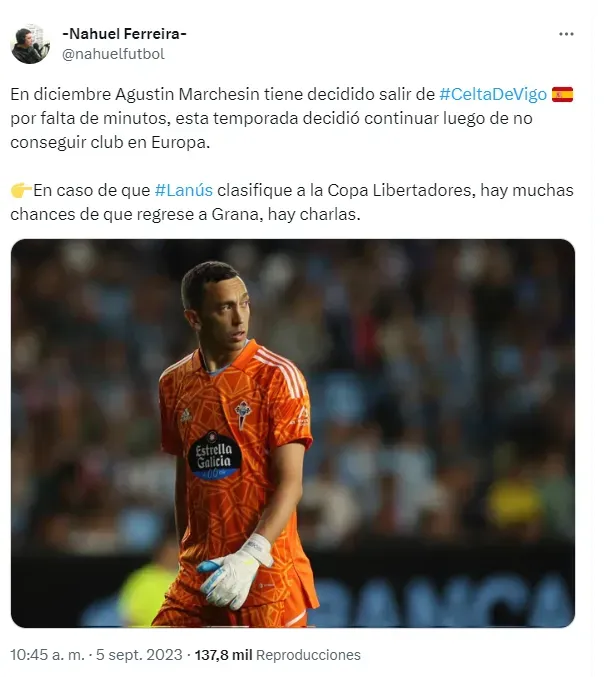
Task: View the 137,8 mil Reproducciones count
Action: coord(278,655)
